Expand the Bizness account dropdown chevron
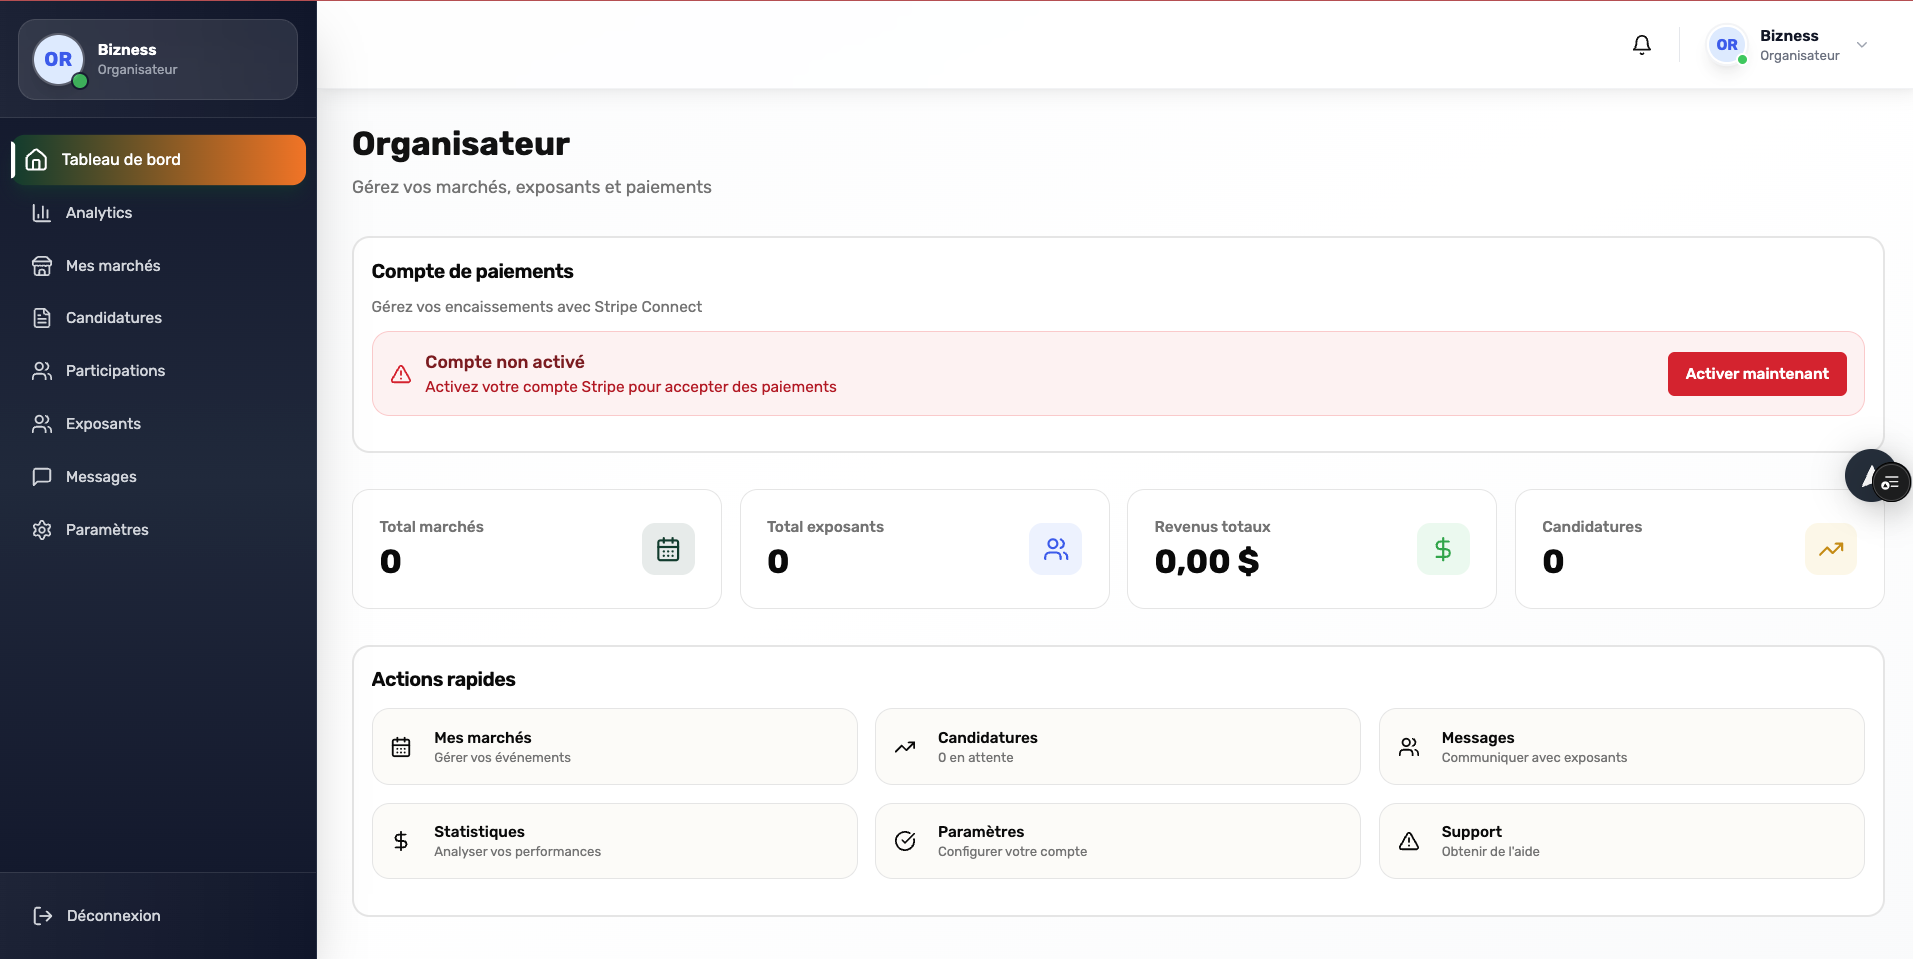1913x959 pixels. [x=1862, y=45]
